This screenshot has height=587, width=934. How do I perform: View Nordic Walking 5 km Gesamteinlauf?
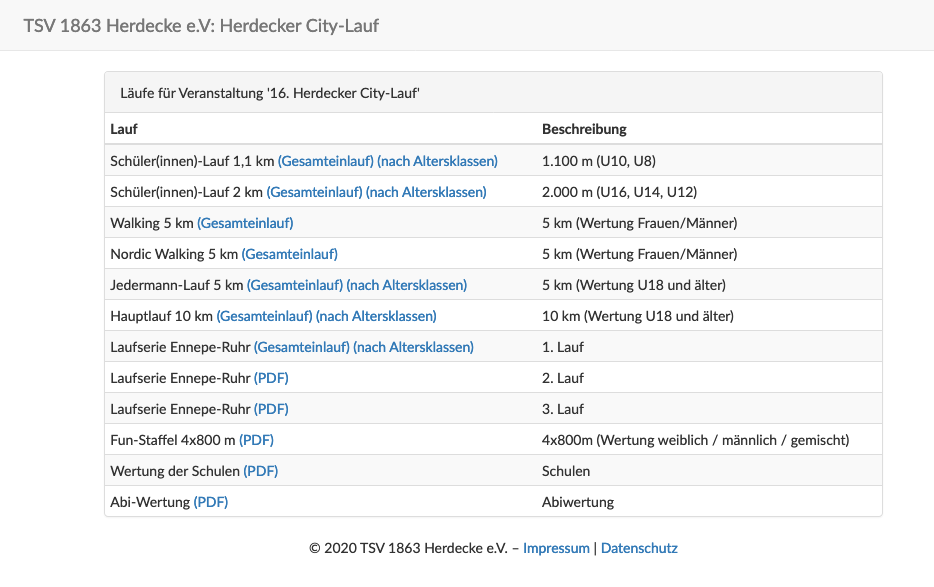click(x=289, y=253)
